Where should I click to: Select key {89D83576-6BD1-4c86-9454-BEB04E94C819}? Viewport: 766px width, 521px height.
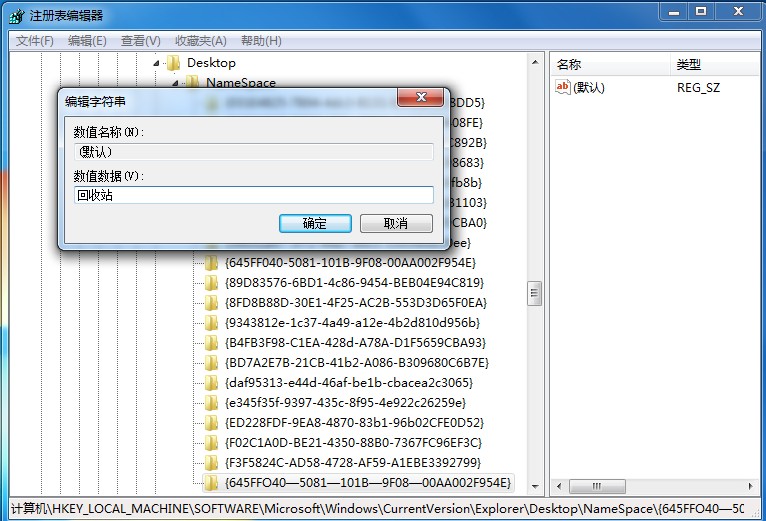coord(354,283)
